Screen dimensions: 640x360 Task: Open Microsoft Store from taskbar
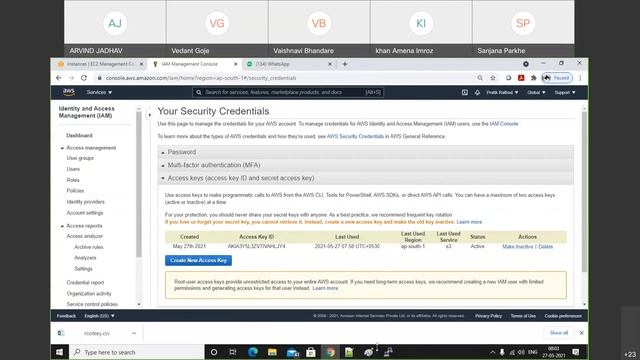pos(311,352)
